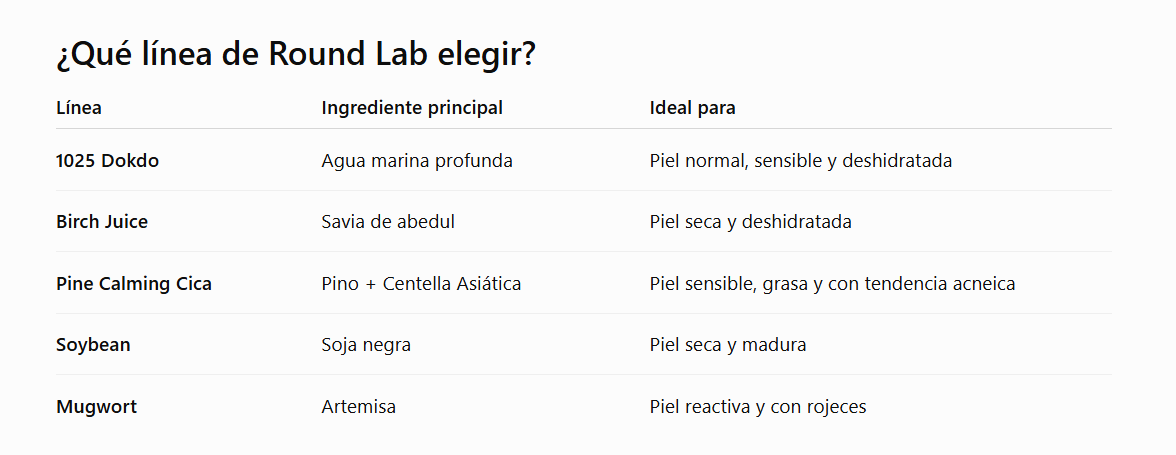Screen dimensions: 1176x455
Task: Click the 'Savia de abedul' ingredient cell
Action: [x=388, y=222]
